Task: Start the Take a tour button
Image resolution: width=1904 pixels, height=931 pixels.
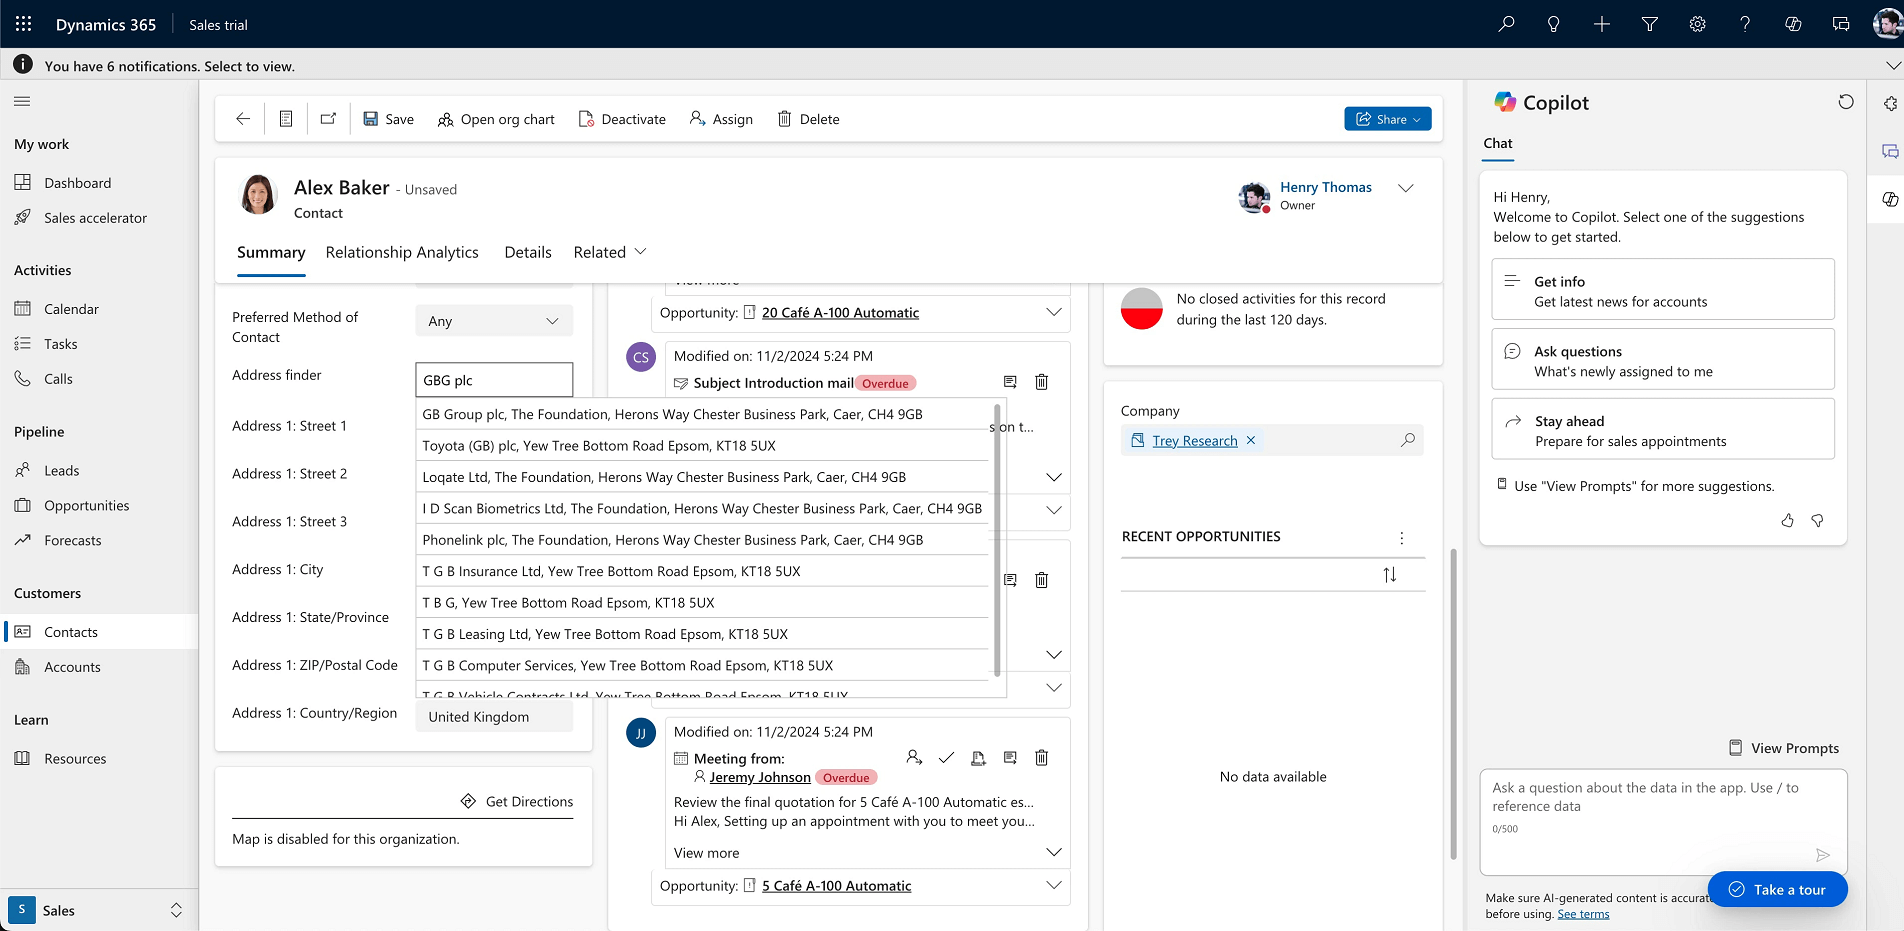Action: pos(1777,890)
